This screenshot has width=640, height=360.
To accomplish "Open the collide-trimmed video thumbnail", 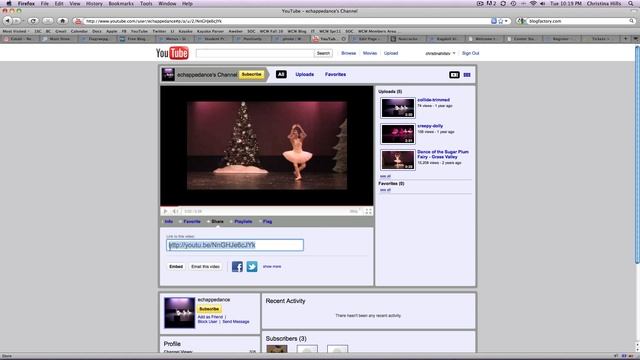I will pos(398,108).
